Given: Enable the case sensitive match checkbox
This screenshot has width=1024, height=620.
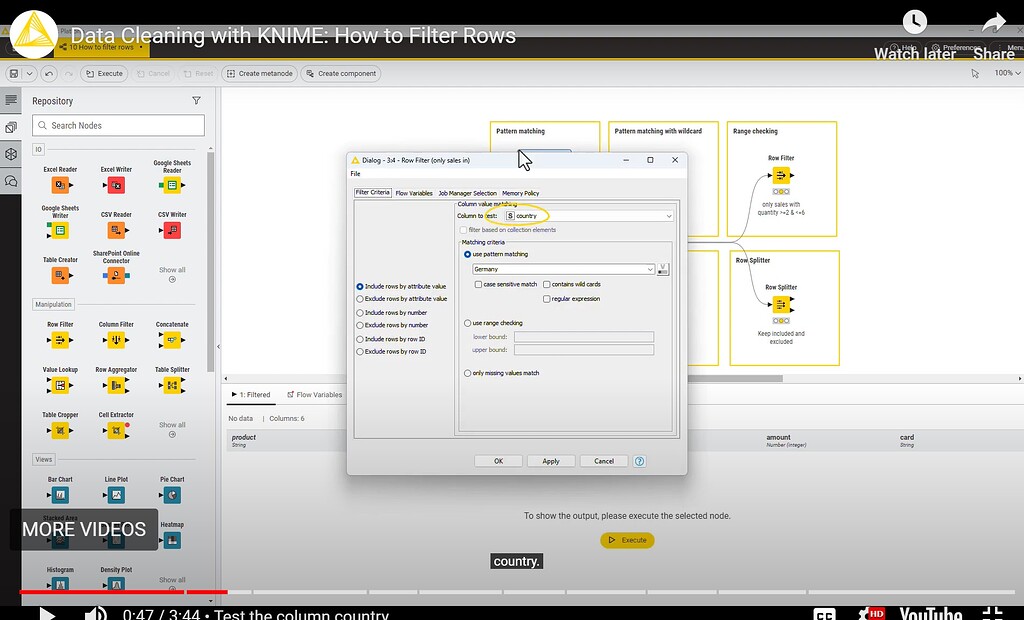Looking at the screenshot, I should [478, 284].
